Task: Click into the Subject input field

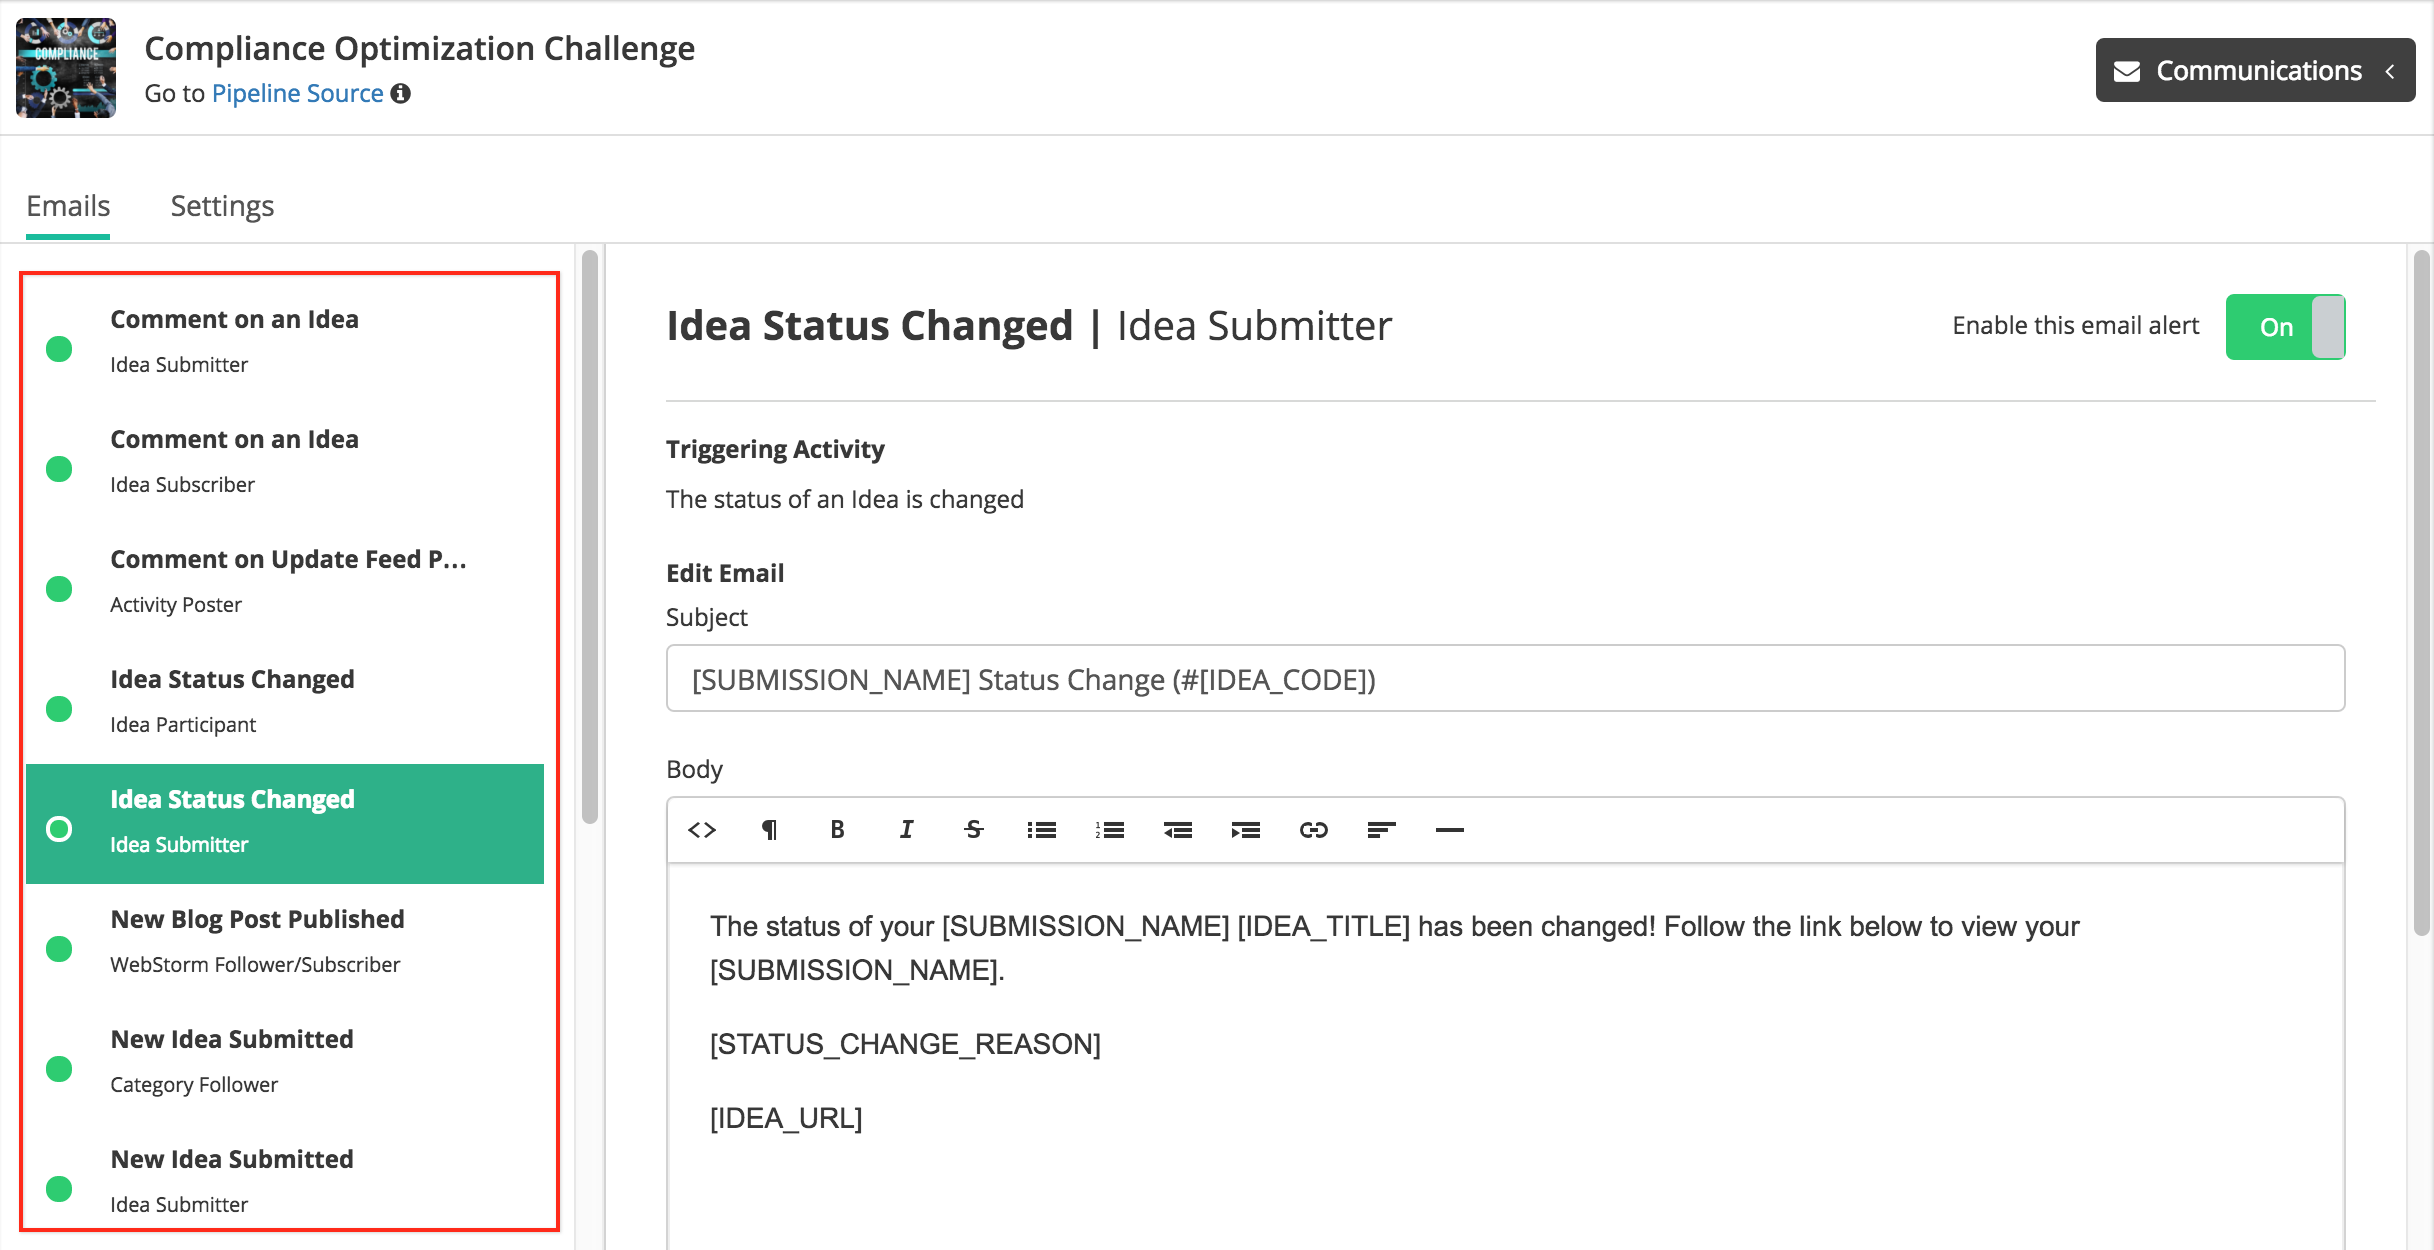Action: 1505,679
